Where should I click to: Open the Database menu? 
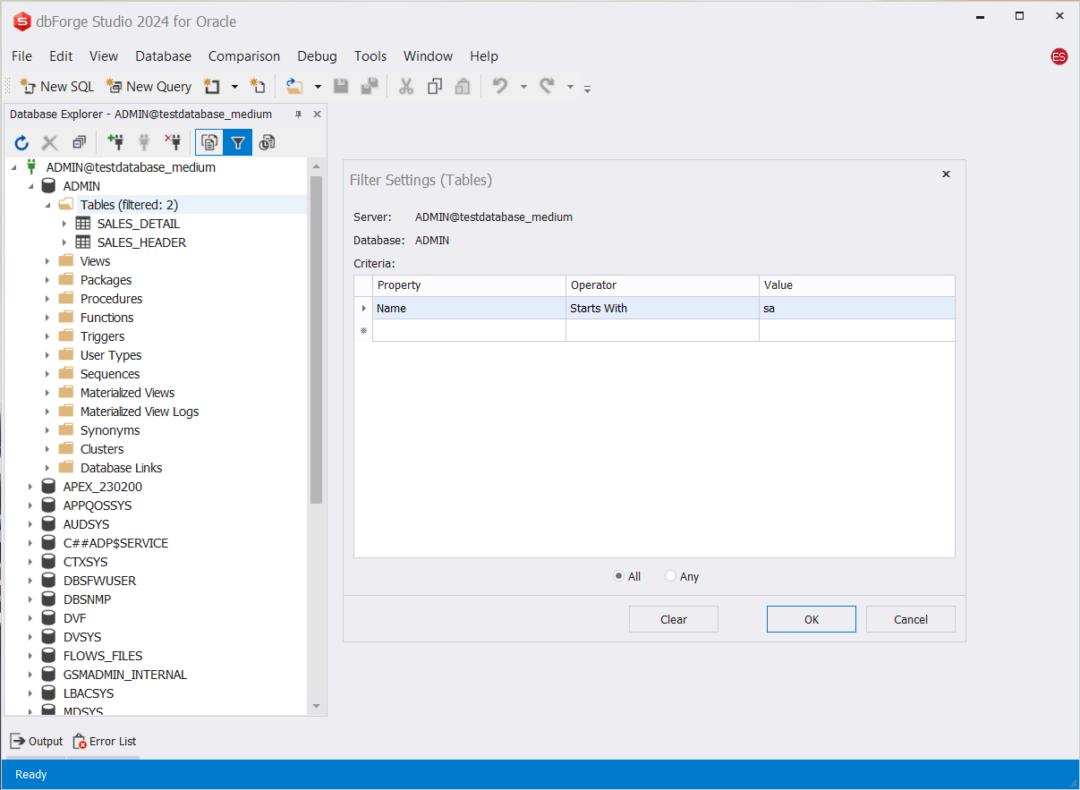163,56
